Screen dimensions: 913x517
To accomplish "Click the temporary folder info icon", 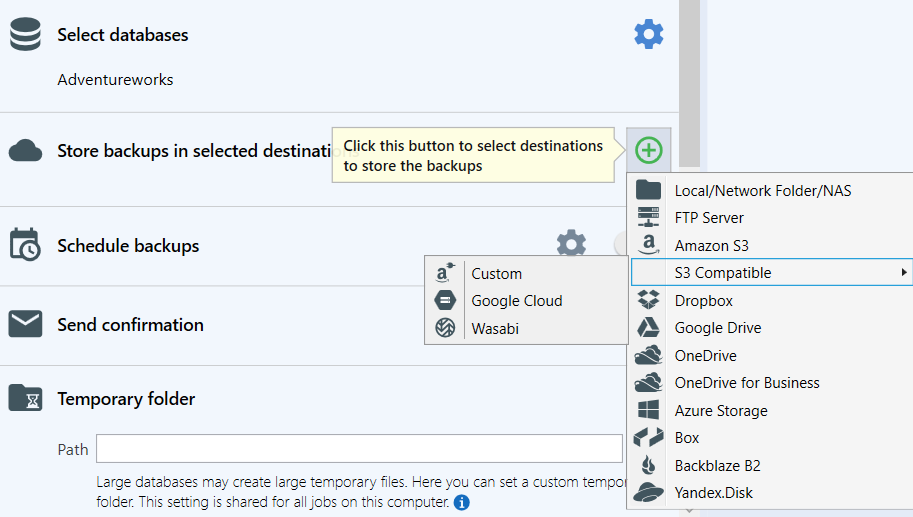I will point(461,502).
